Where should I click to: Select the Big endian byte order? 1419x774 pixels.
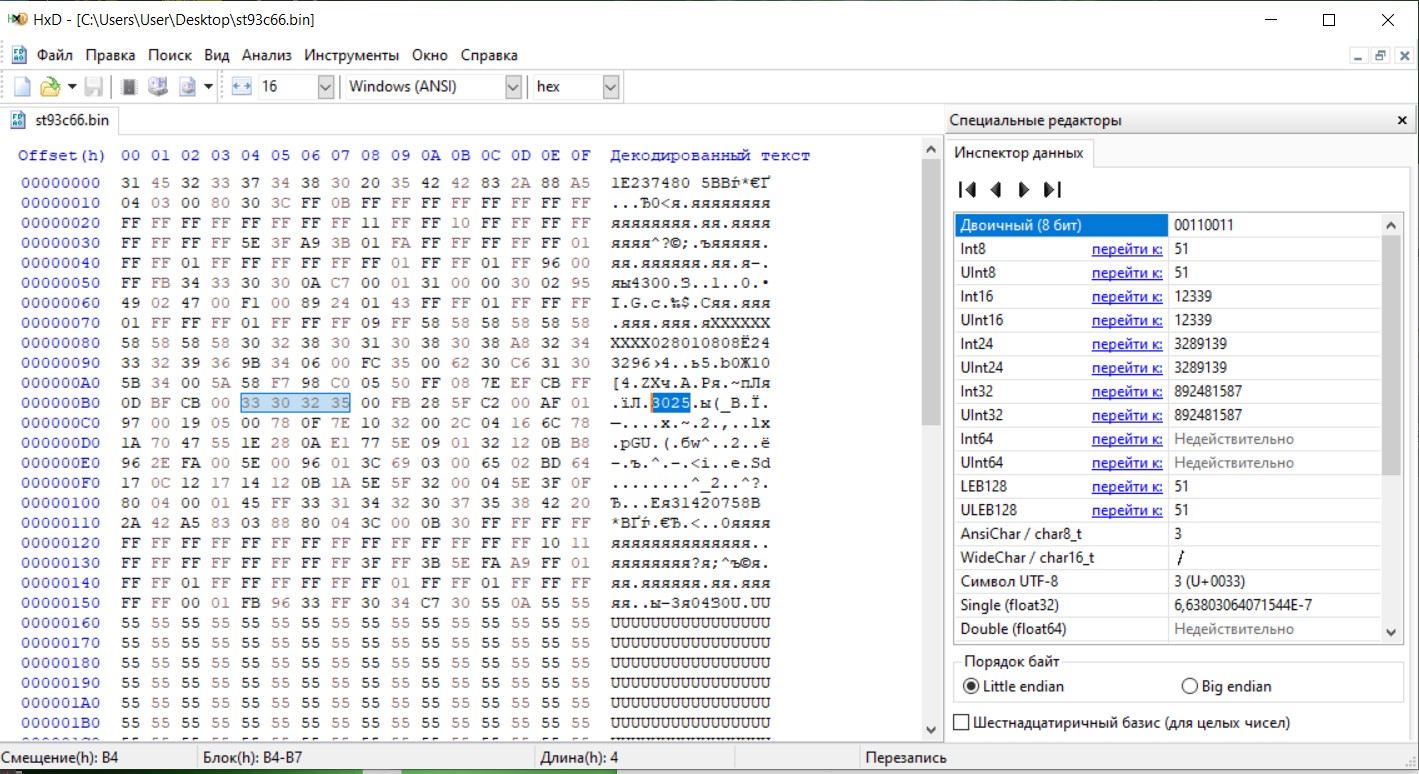point(1190,686)
